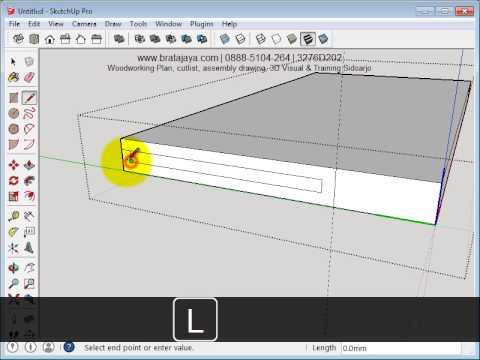Open Instructor help question-mark icon
Screen dimensions: 480x360
click(69, 348)
